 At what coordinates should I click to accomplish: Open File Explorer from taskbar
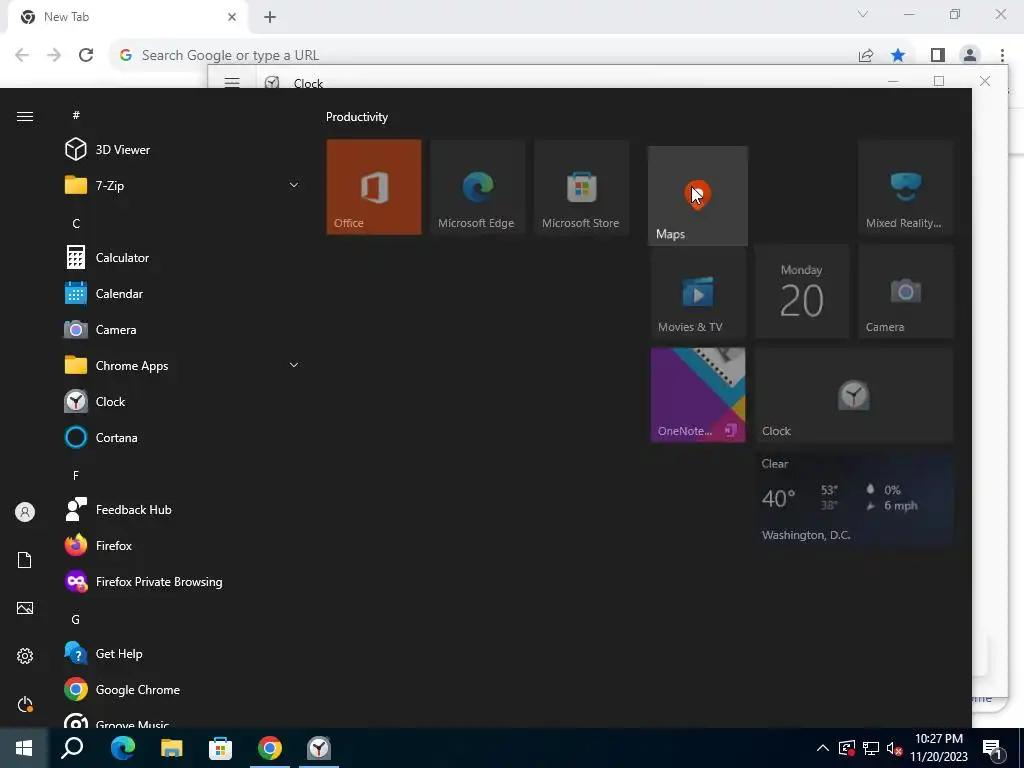click(x=172, y=748)
